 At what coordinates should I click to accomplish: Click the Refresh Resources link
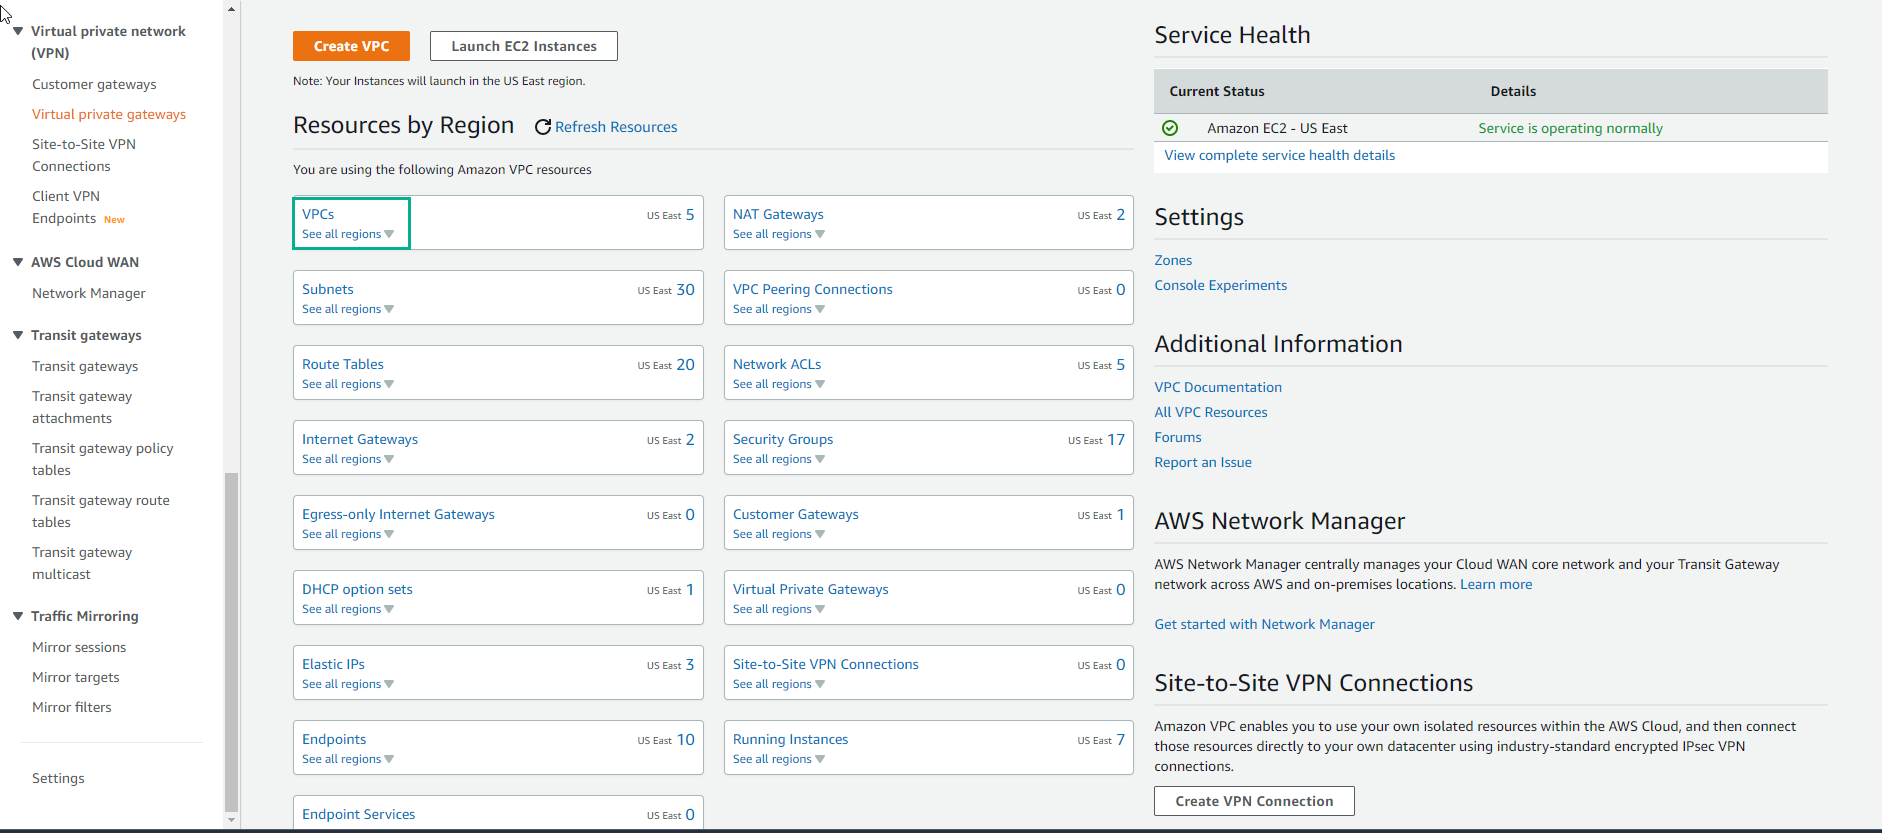[x=616, y=127]
